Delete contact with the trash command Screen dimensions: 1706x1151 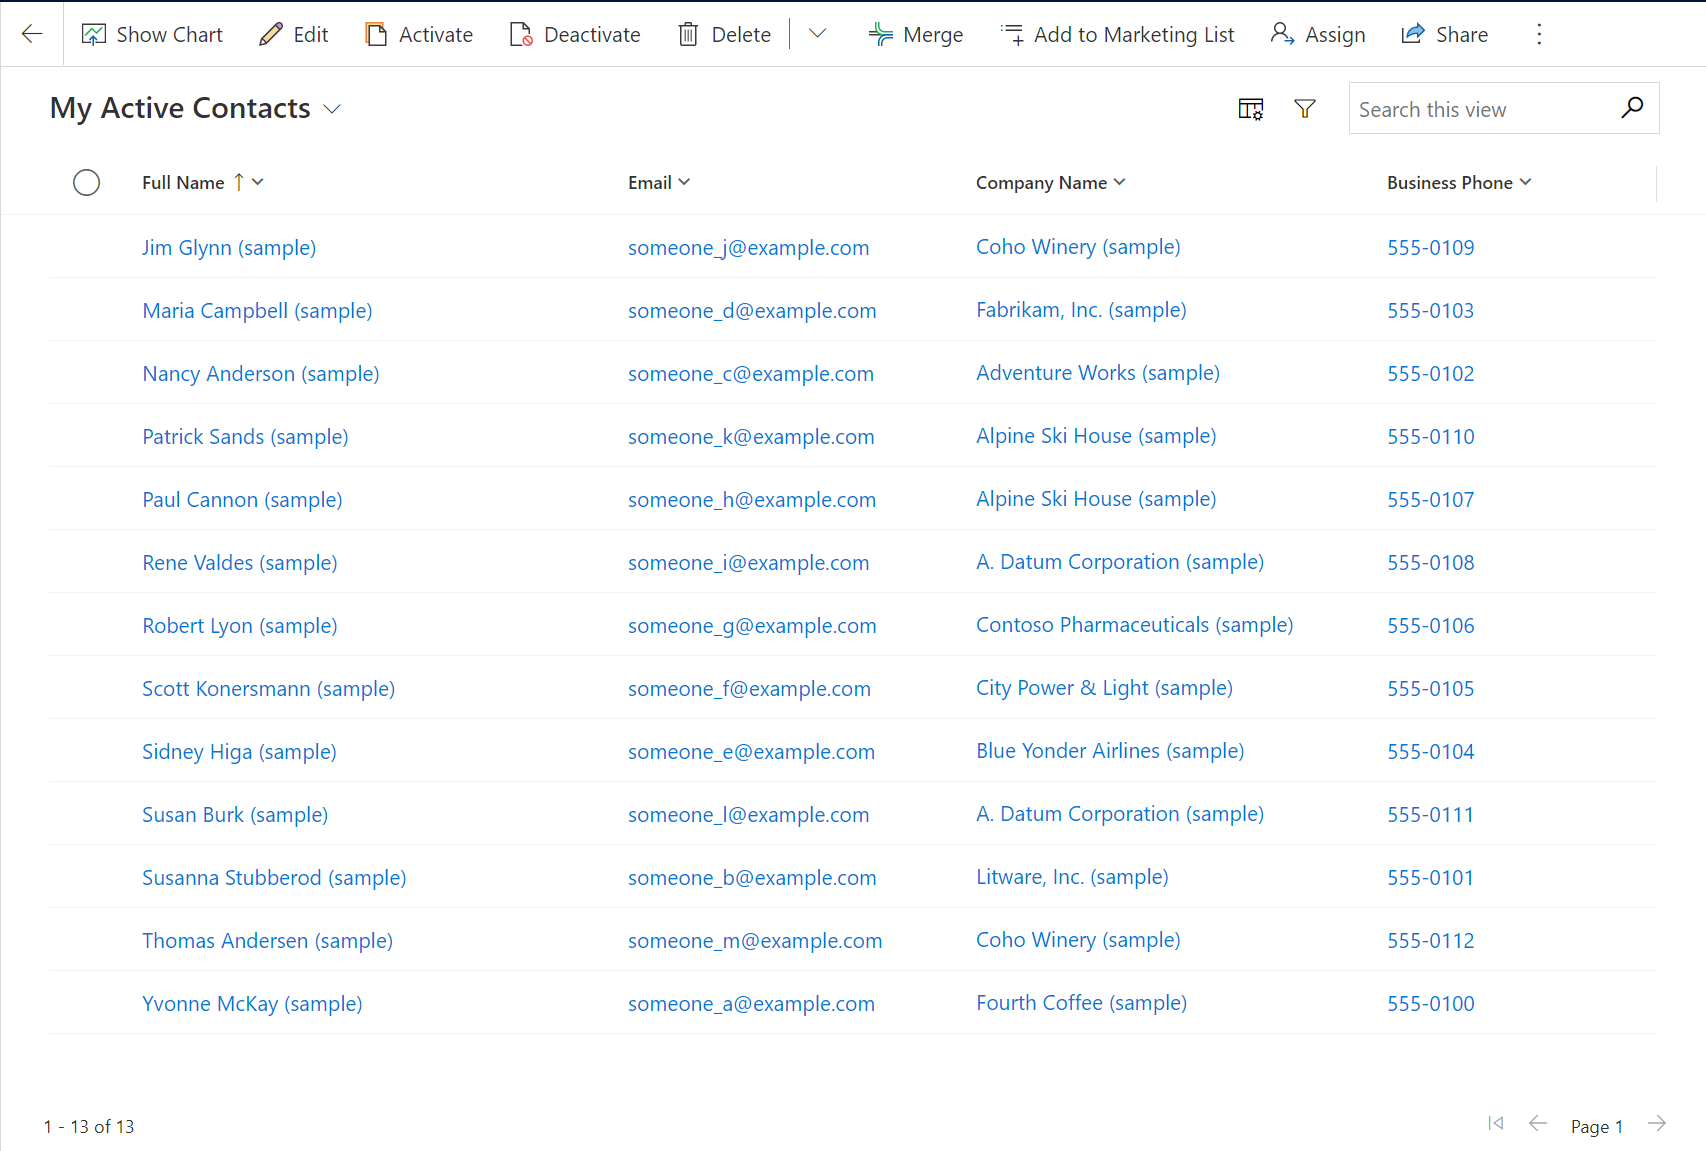(x=725, y=34)
